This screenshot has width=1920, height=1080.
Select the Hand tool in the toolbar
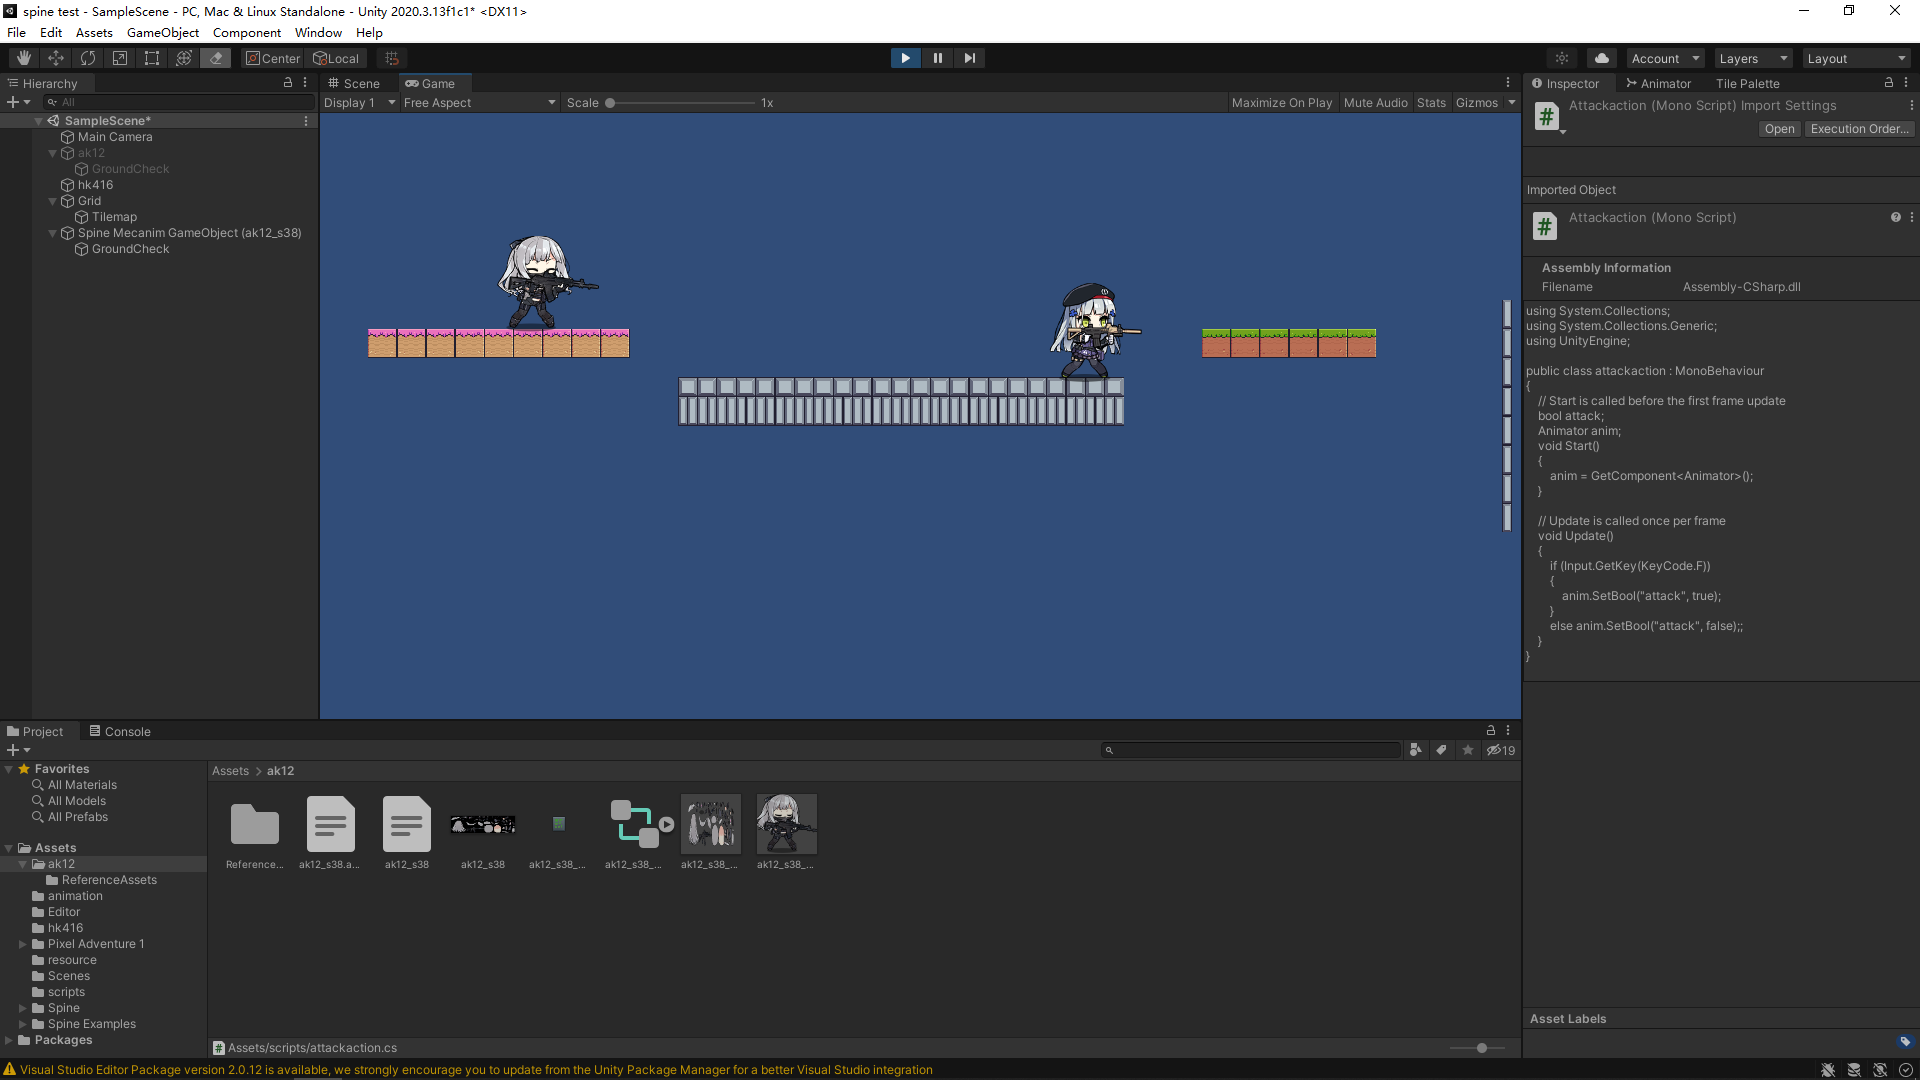tap(22, 57)
